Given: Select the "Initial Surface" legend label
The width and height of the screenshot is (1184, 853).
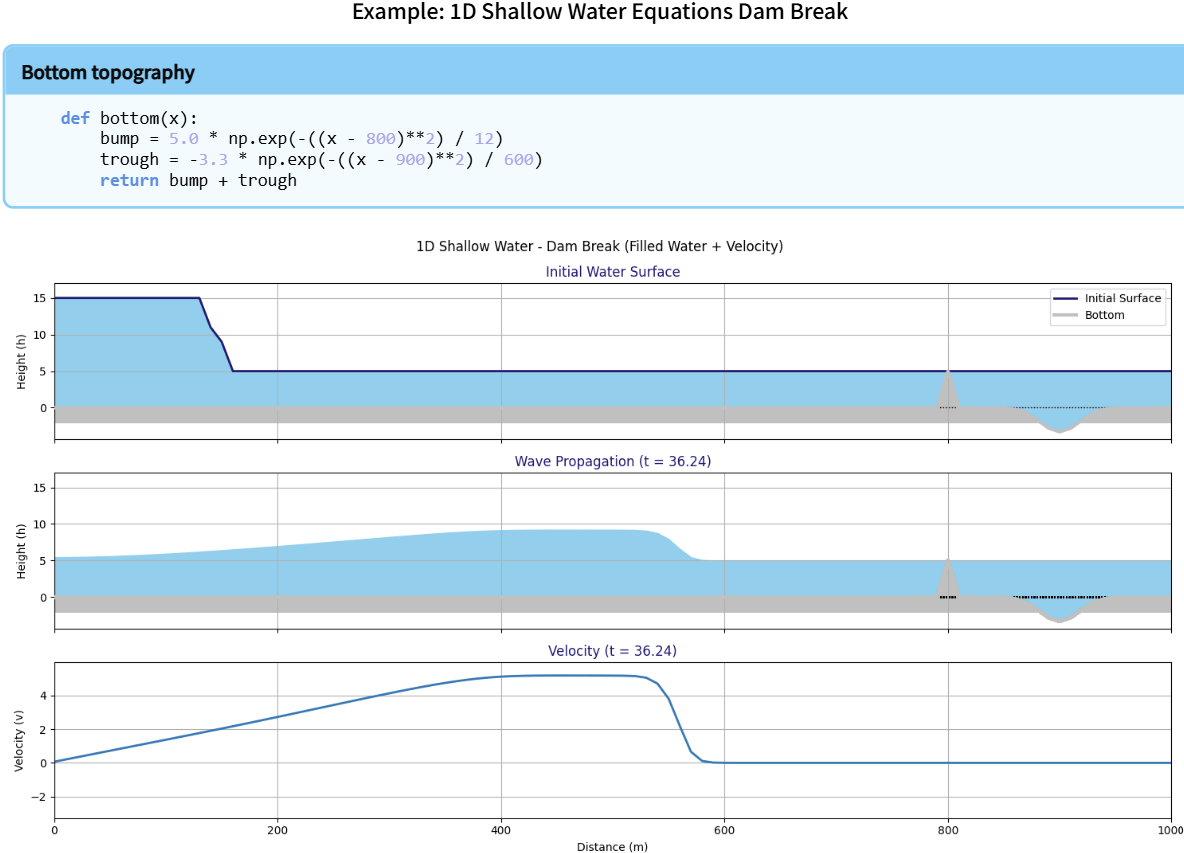Looking at the screenshot, I should point(1123,298).
